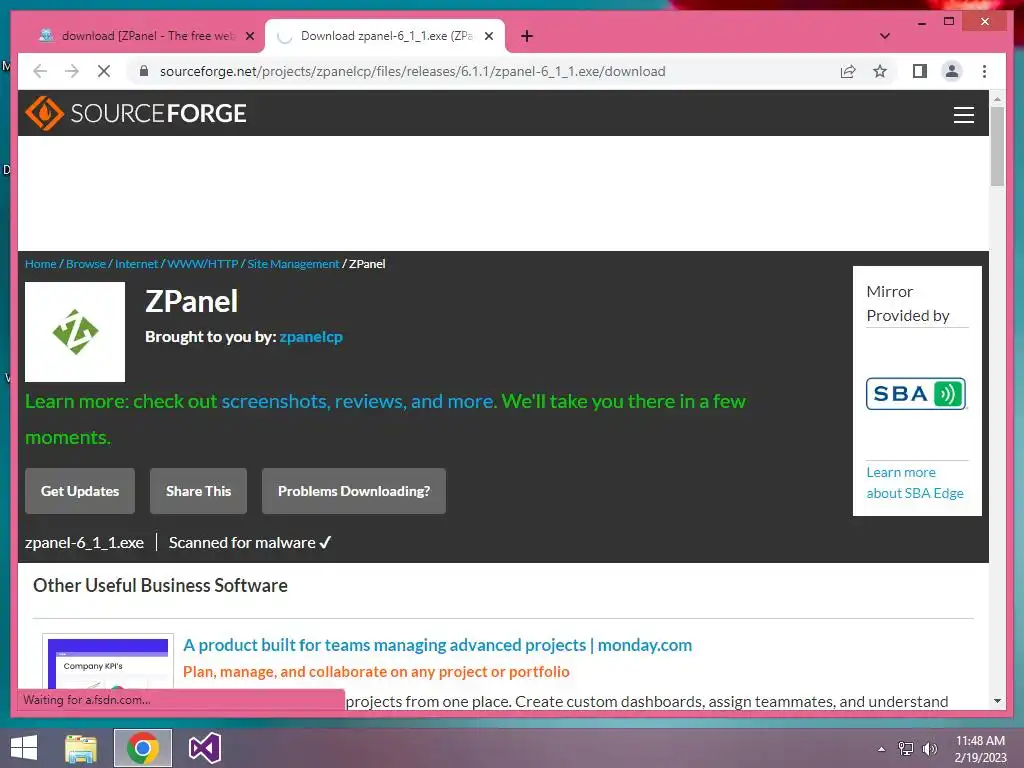
Task: Follow screenshots, reviews, and more link
Action: (358, 401)
